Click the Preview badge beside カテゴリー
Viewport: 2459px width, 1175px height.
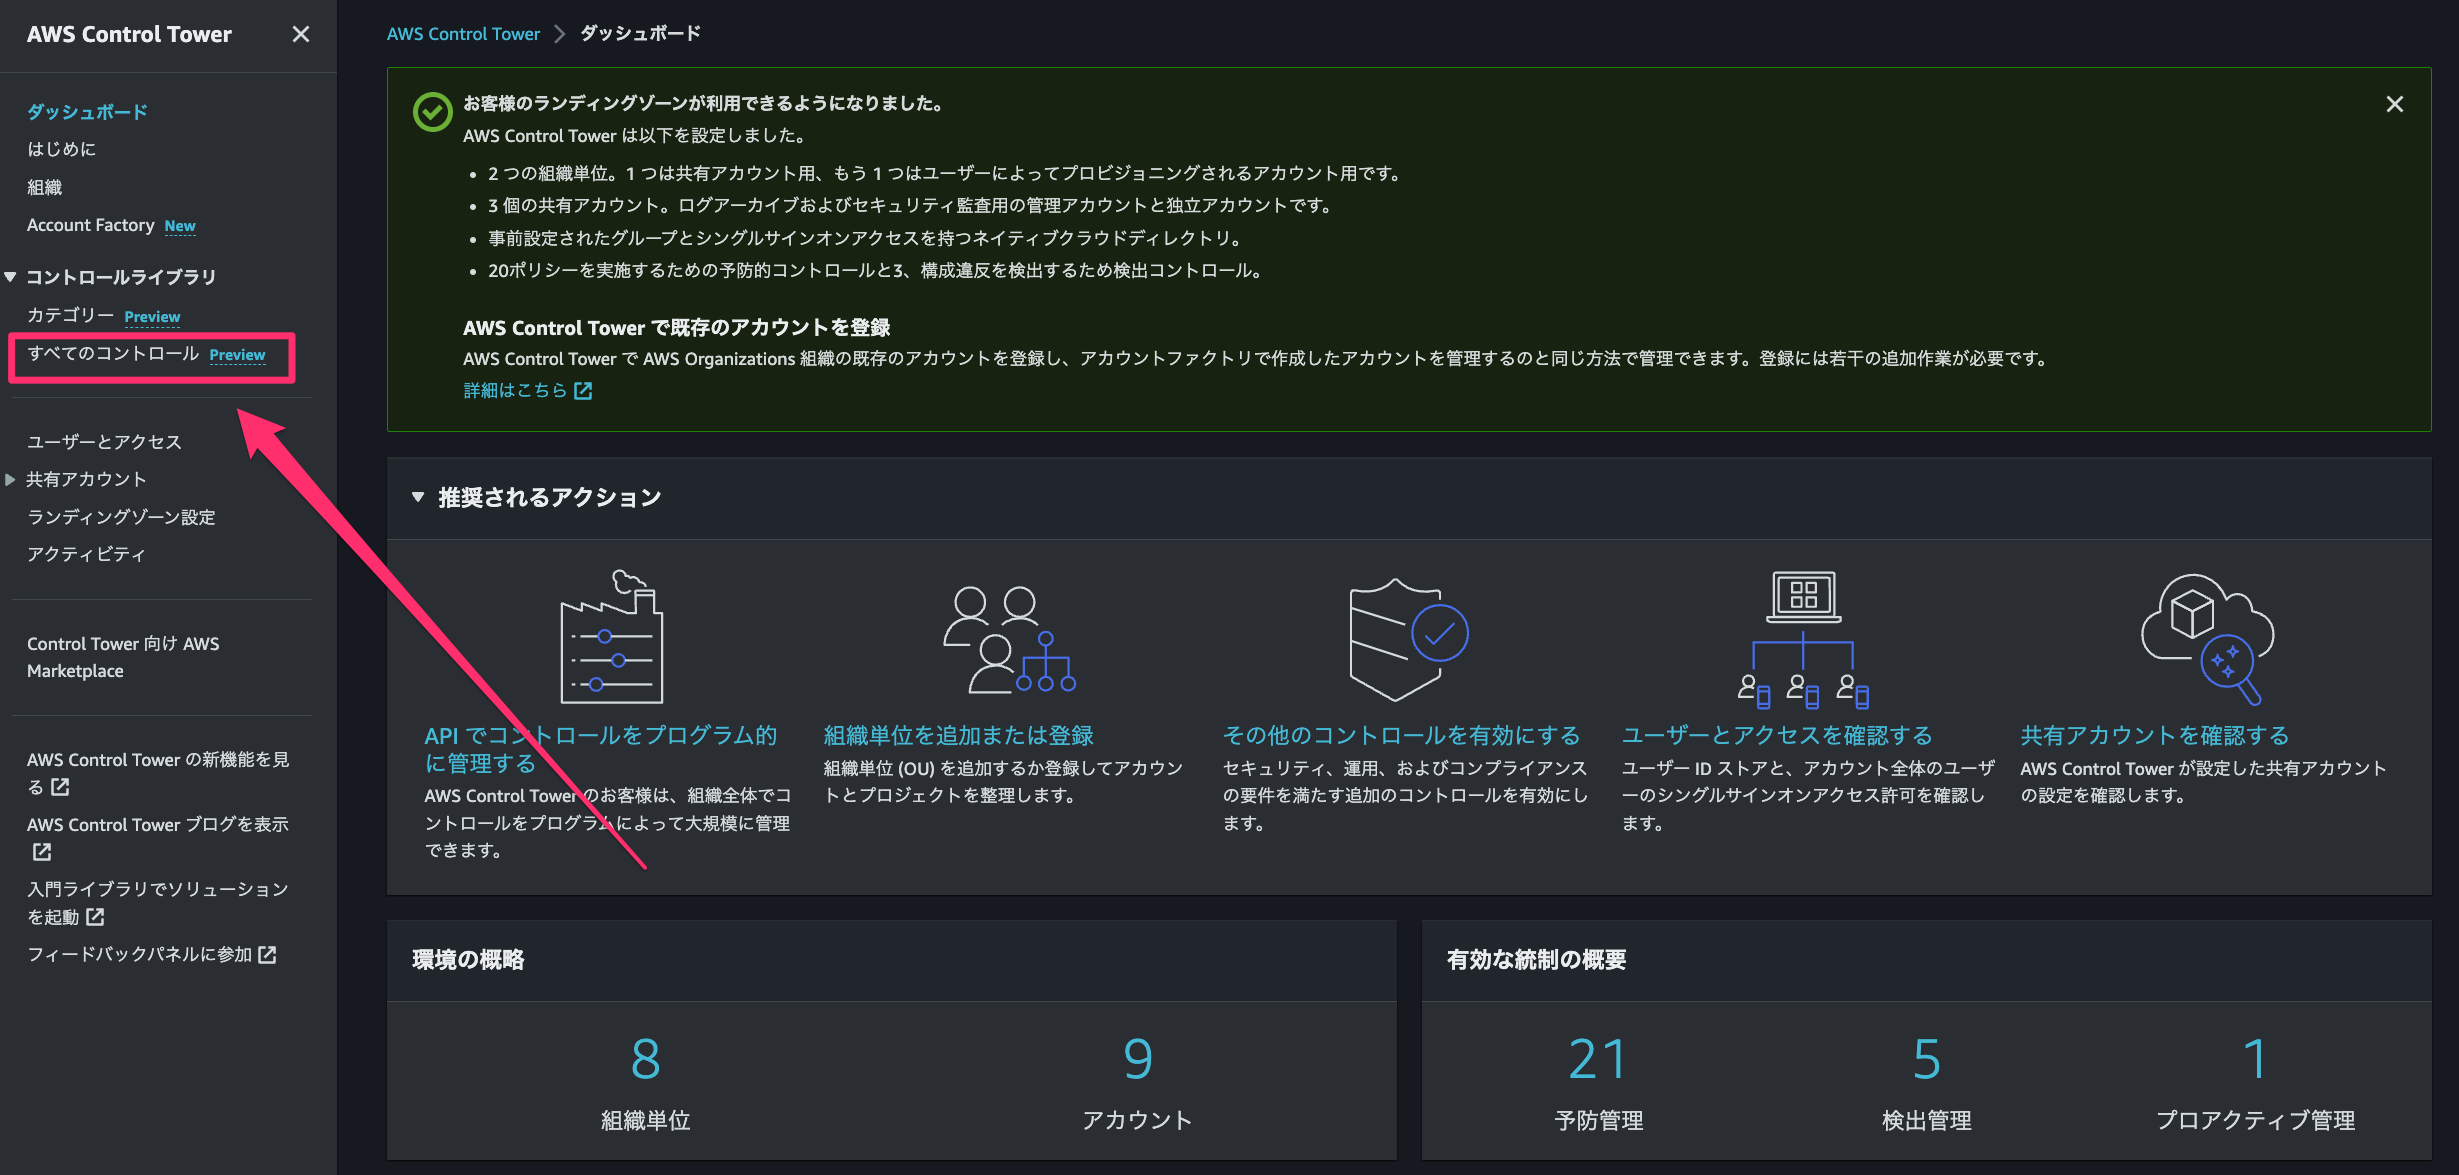pos(152,317)
